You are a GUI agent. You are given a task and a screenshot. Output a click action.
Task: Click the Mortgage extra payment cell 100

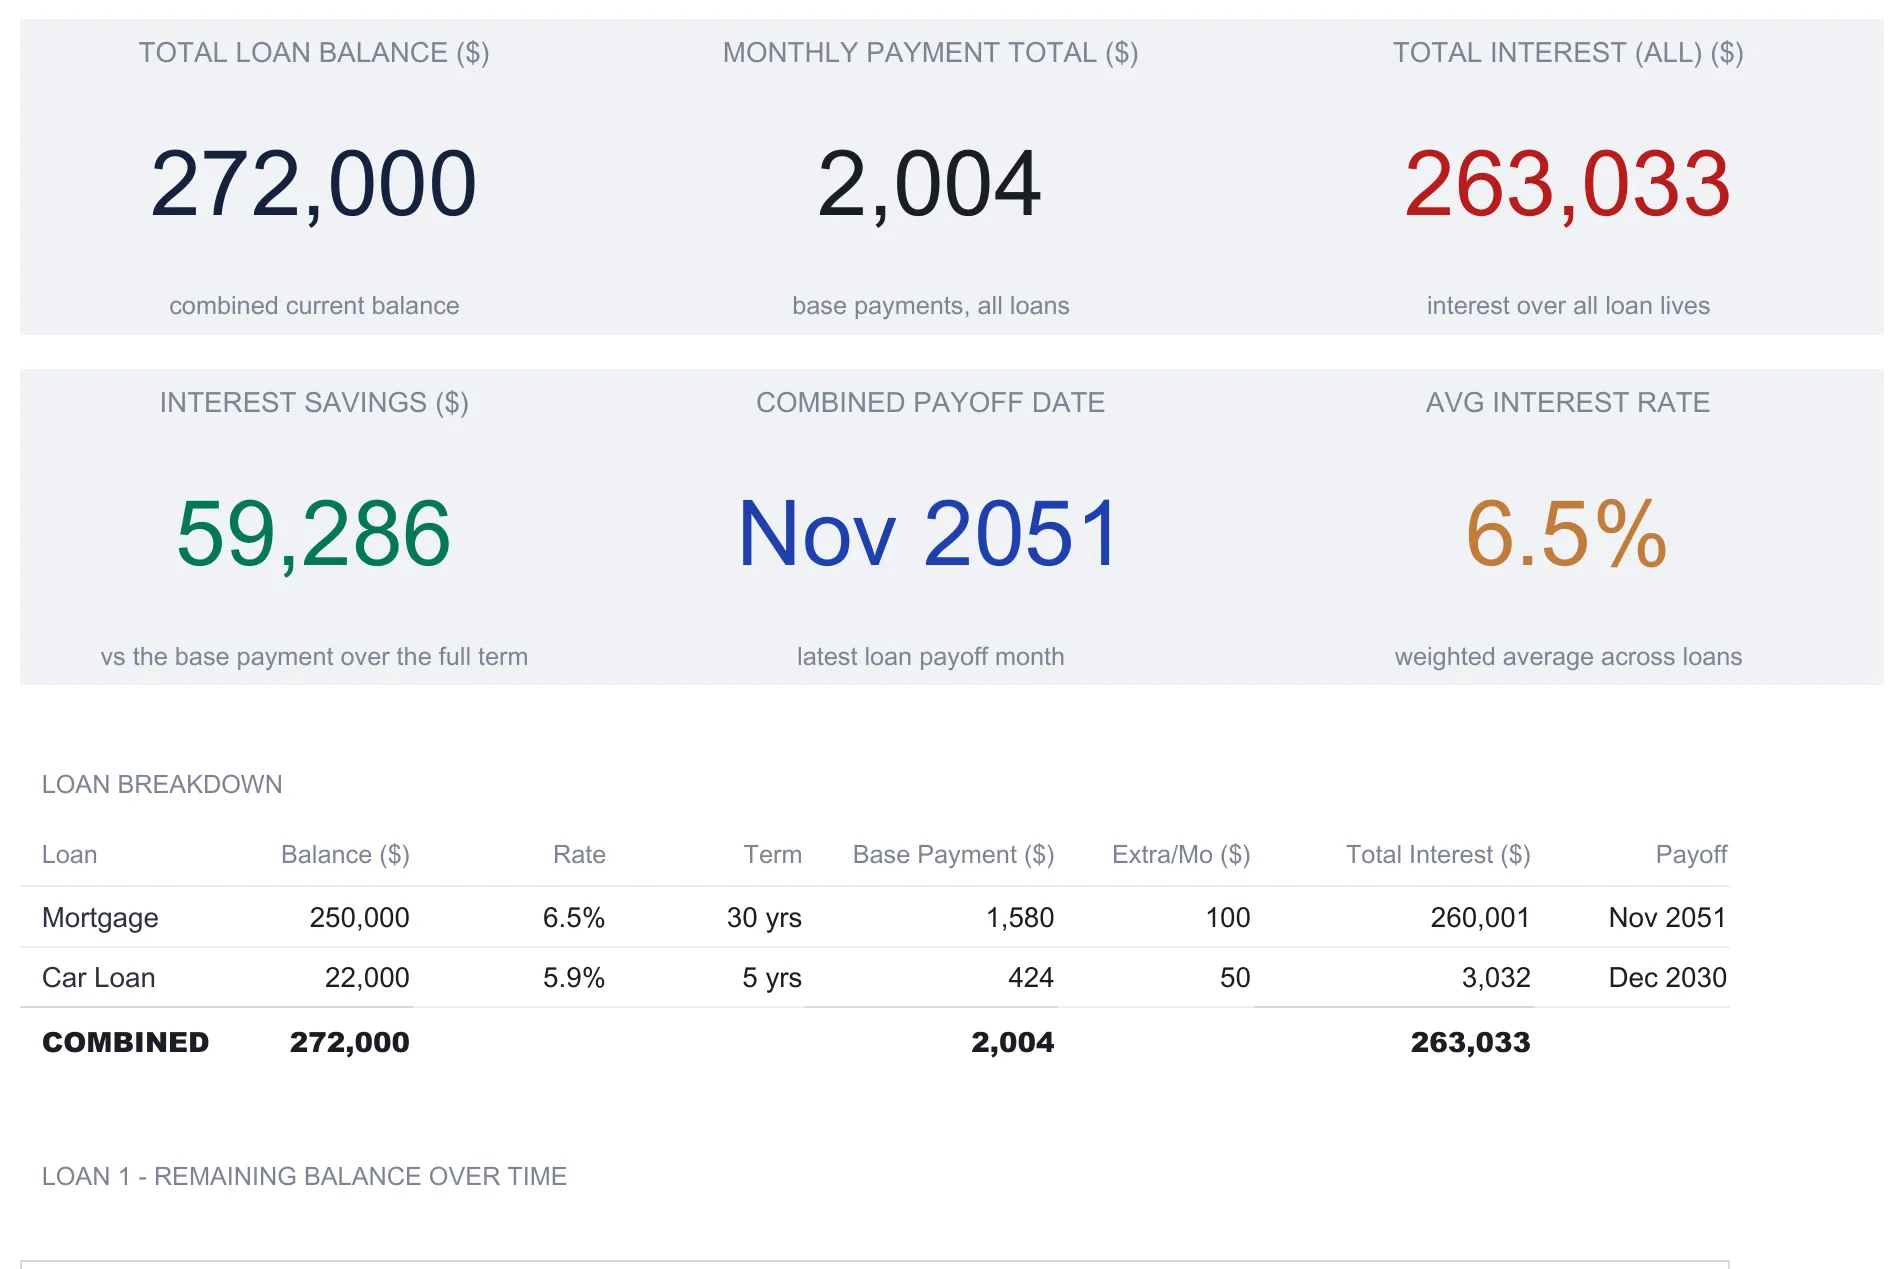tap(1228, 918)
